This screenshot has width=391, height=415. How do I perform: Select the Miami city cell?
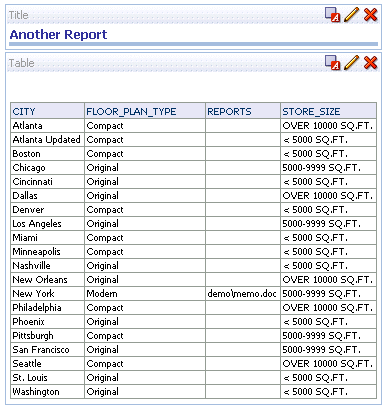(x=47, y=238)
